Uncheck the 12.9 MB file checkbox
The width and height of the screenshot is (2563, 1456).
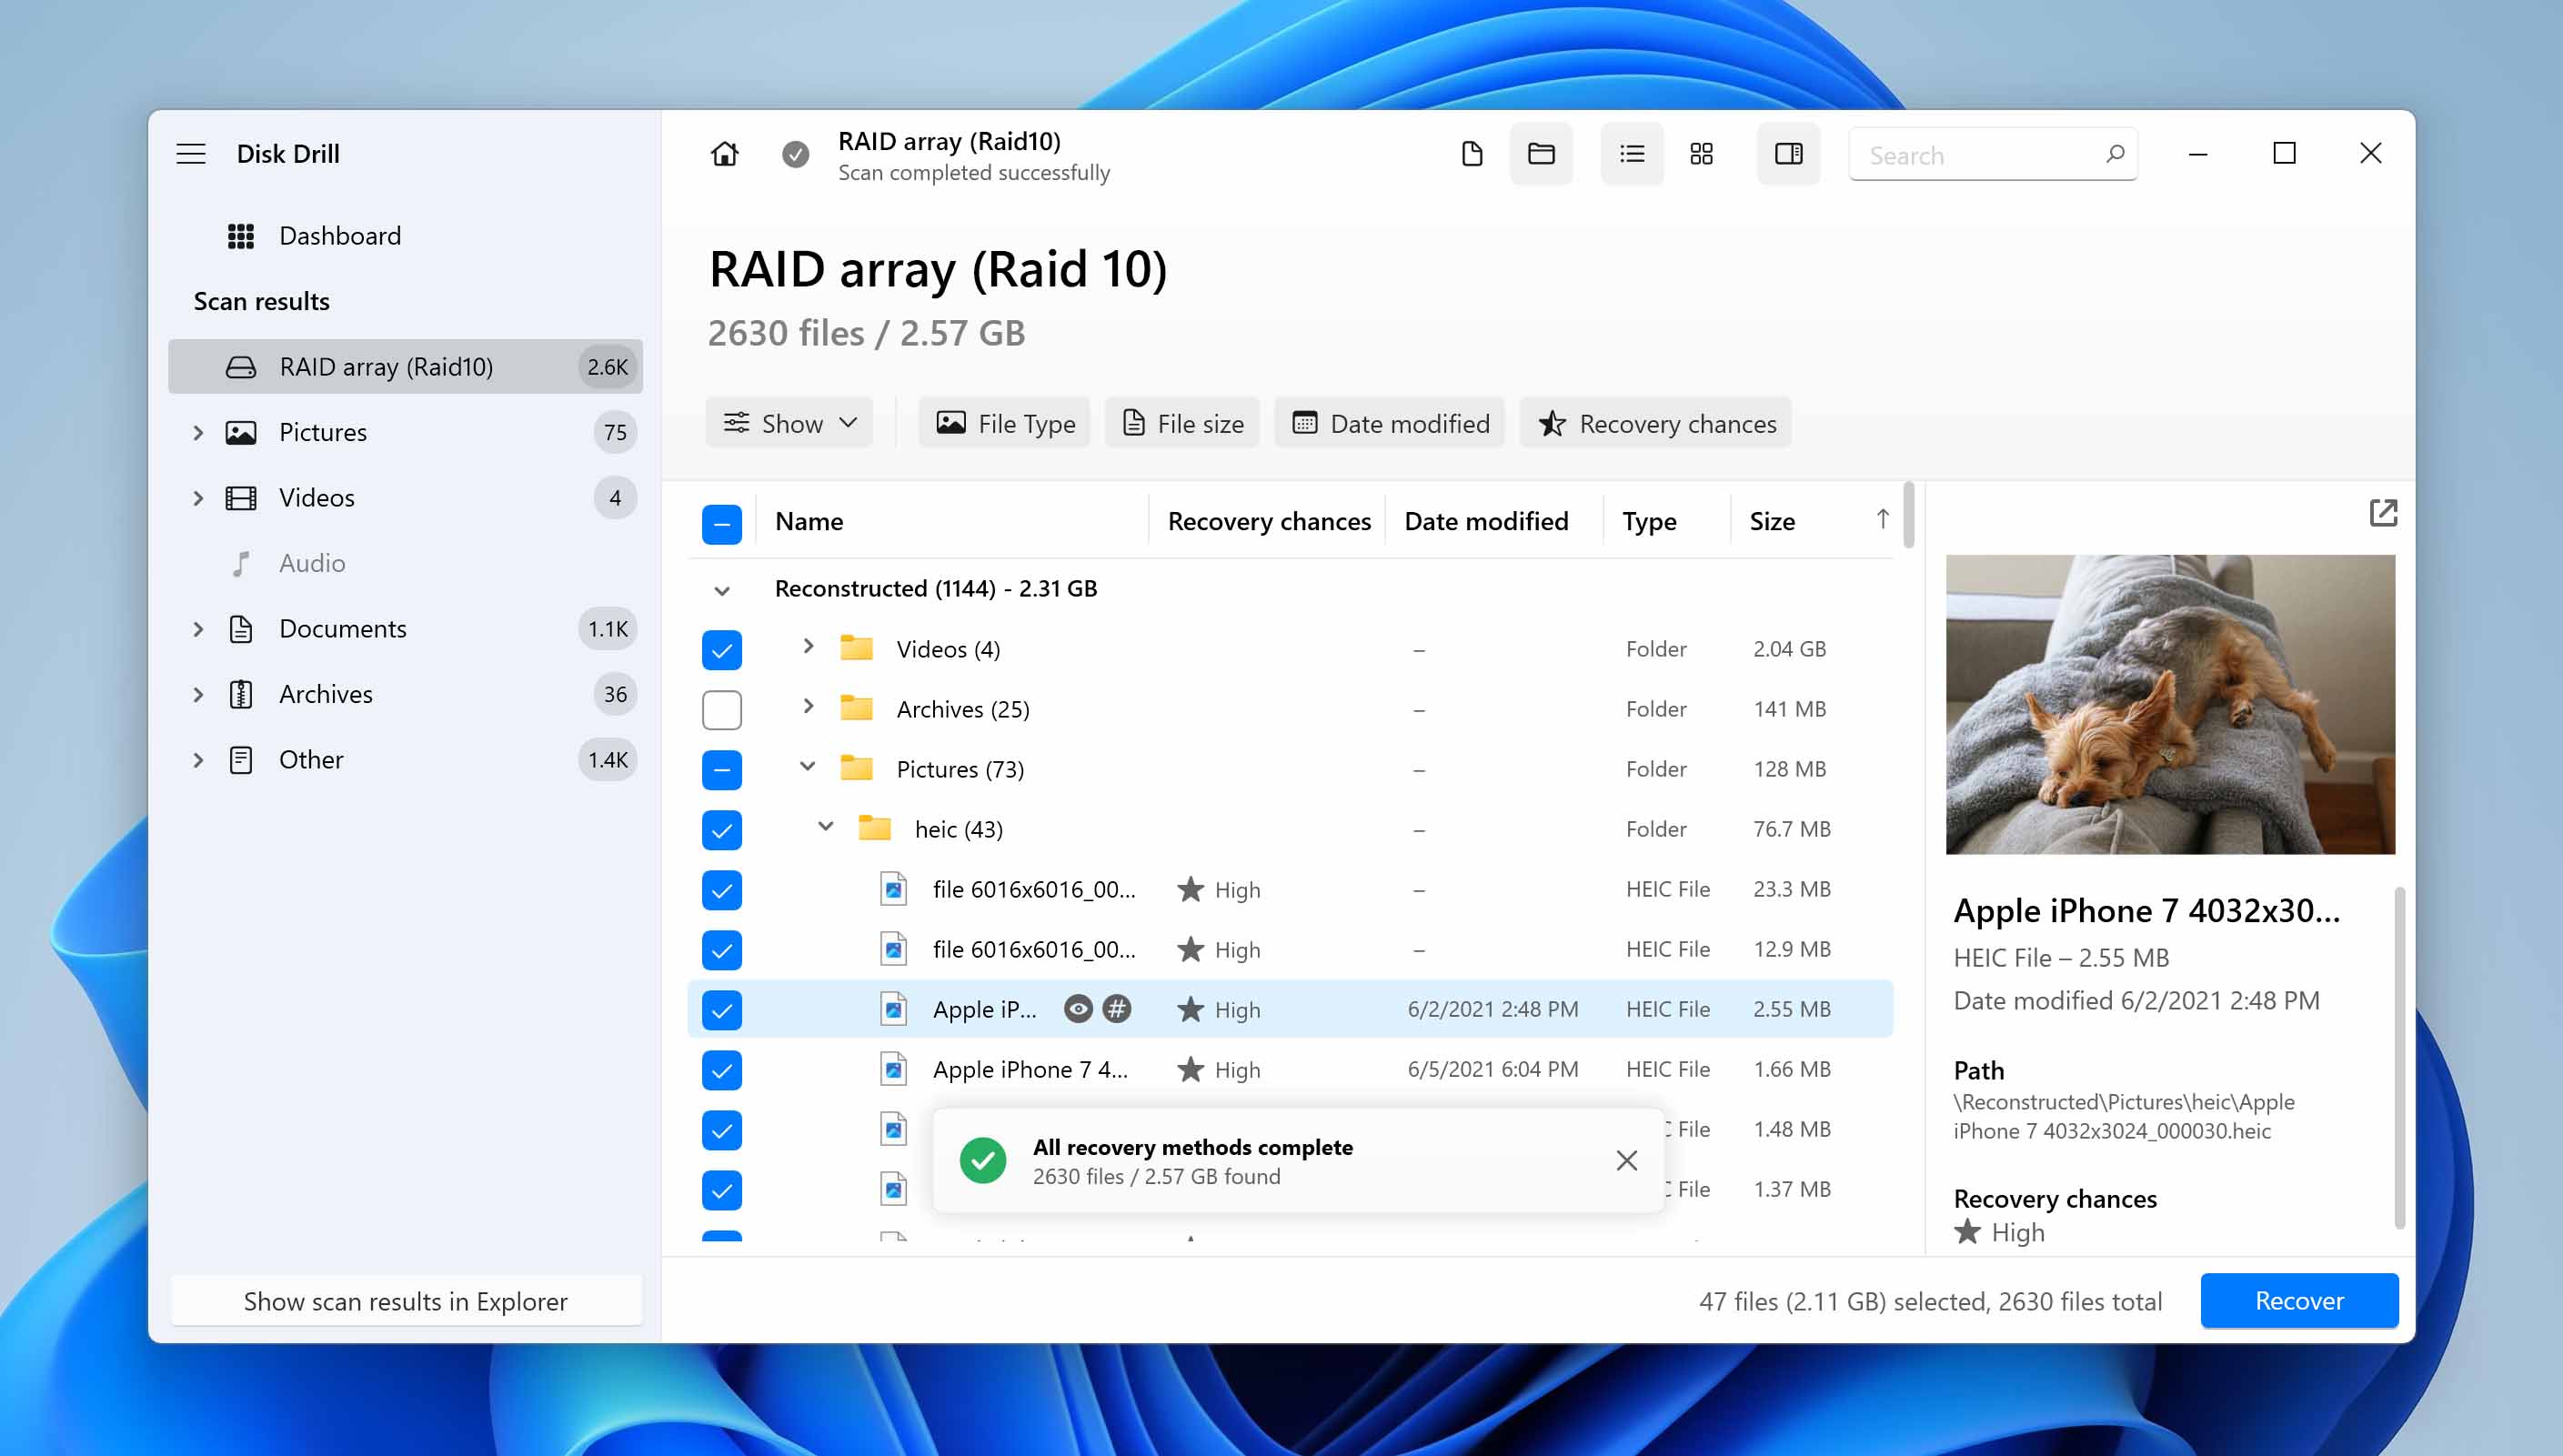coord(721,950)
